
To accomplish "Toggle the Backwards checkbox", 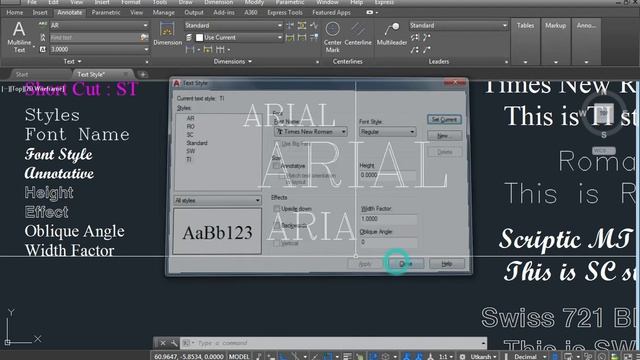I will (276, 225).
